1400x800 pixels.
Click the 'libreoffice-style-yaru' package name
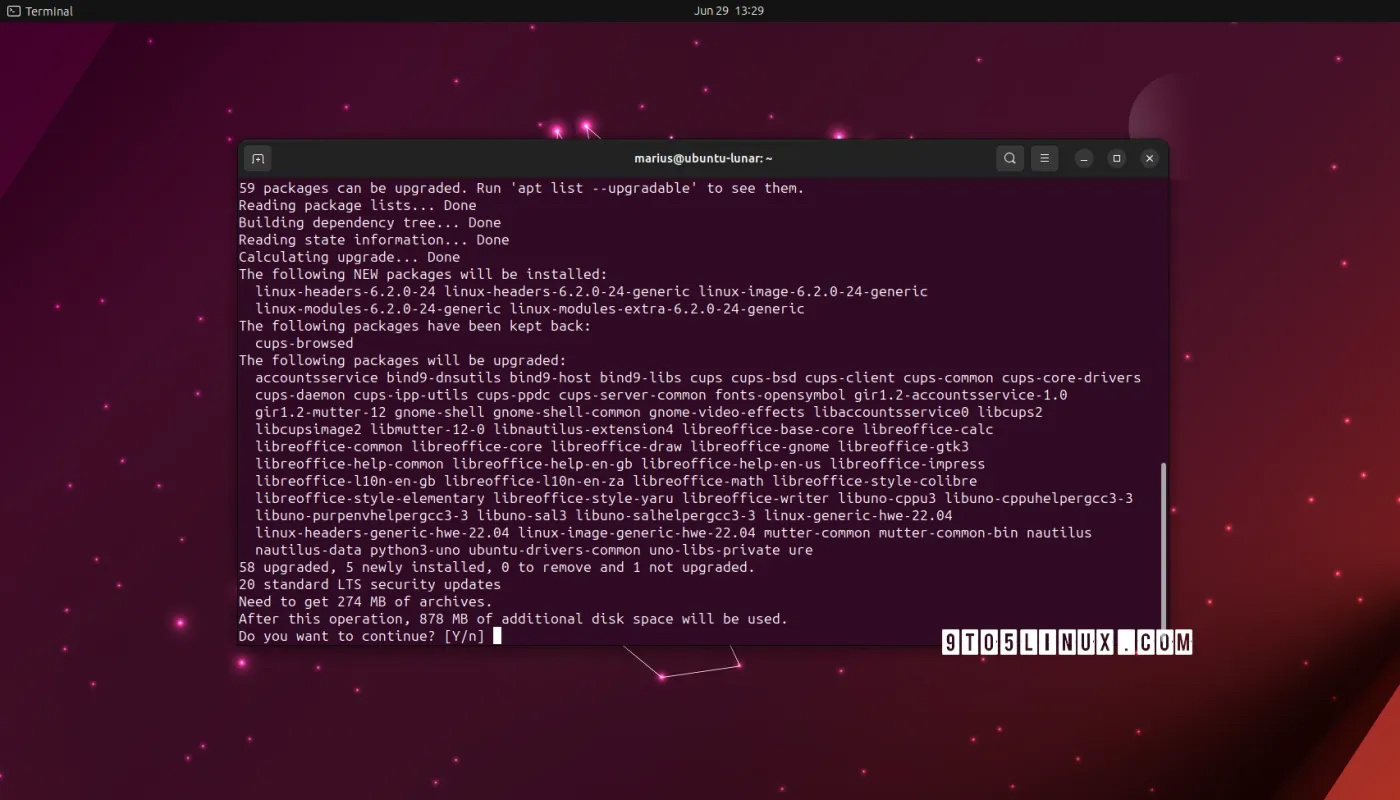click(583, 498)
